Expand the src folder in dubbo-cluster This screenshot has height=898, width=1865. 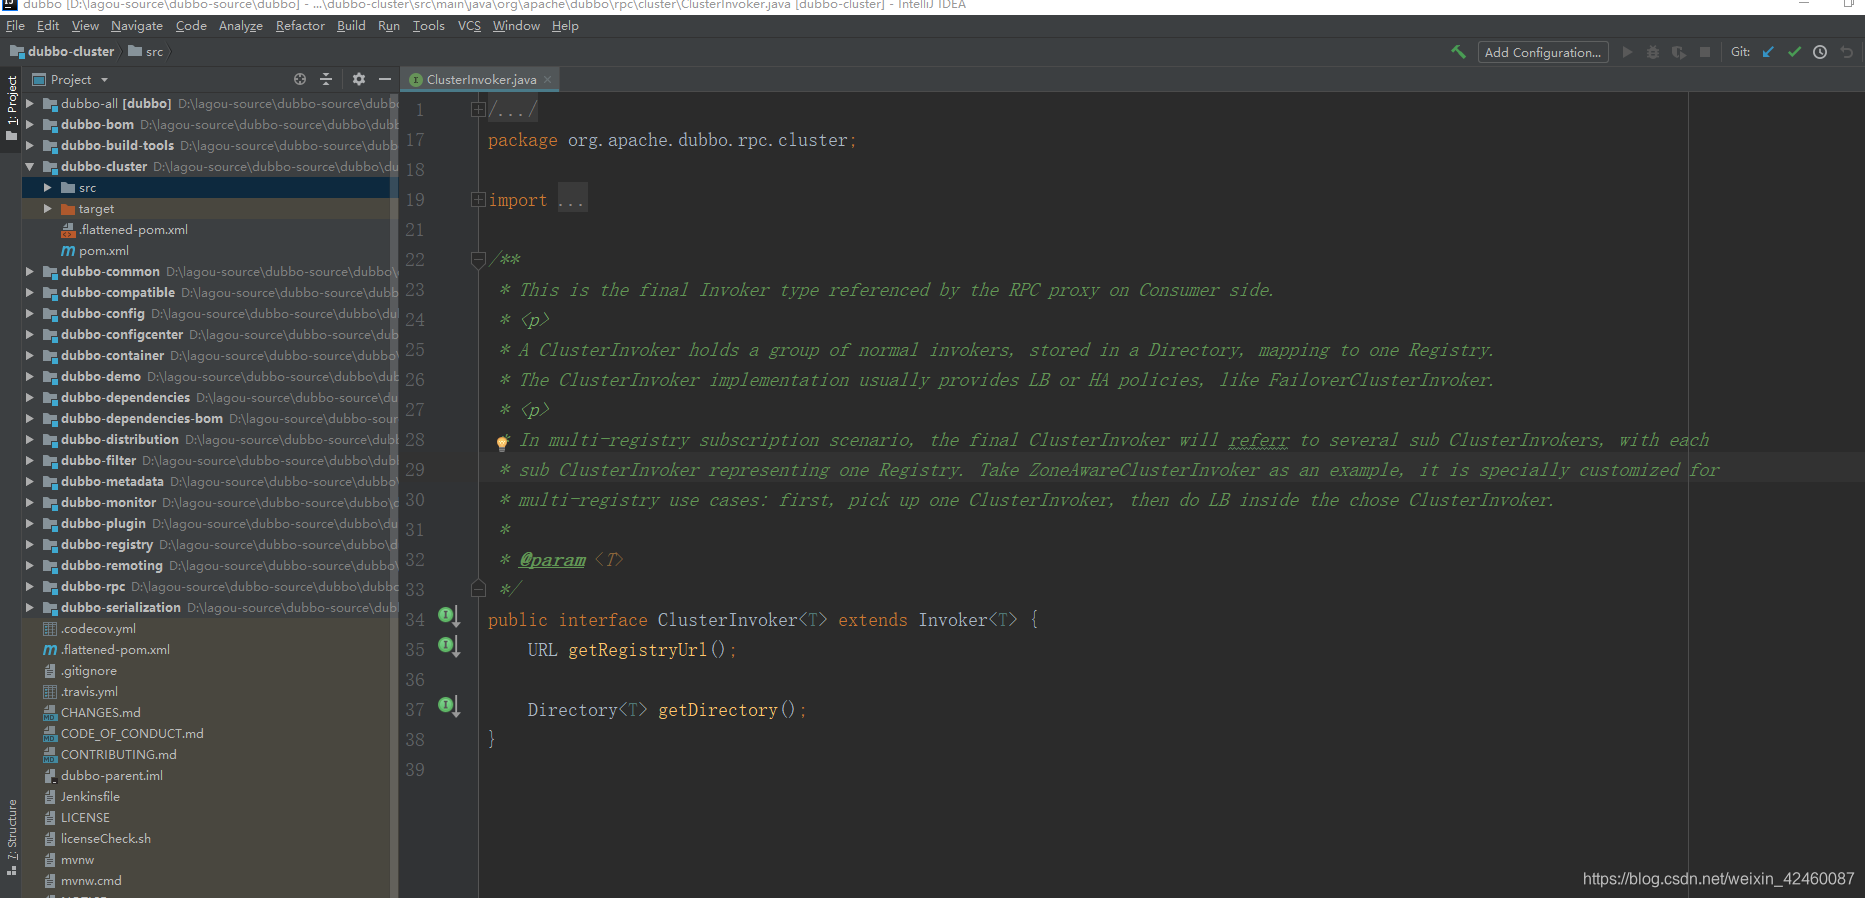47,188
